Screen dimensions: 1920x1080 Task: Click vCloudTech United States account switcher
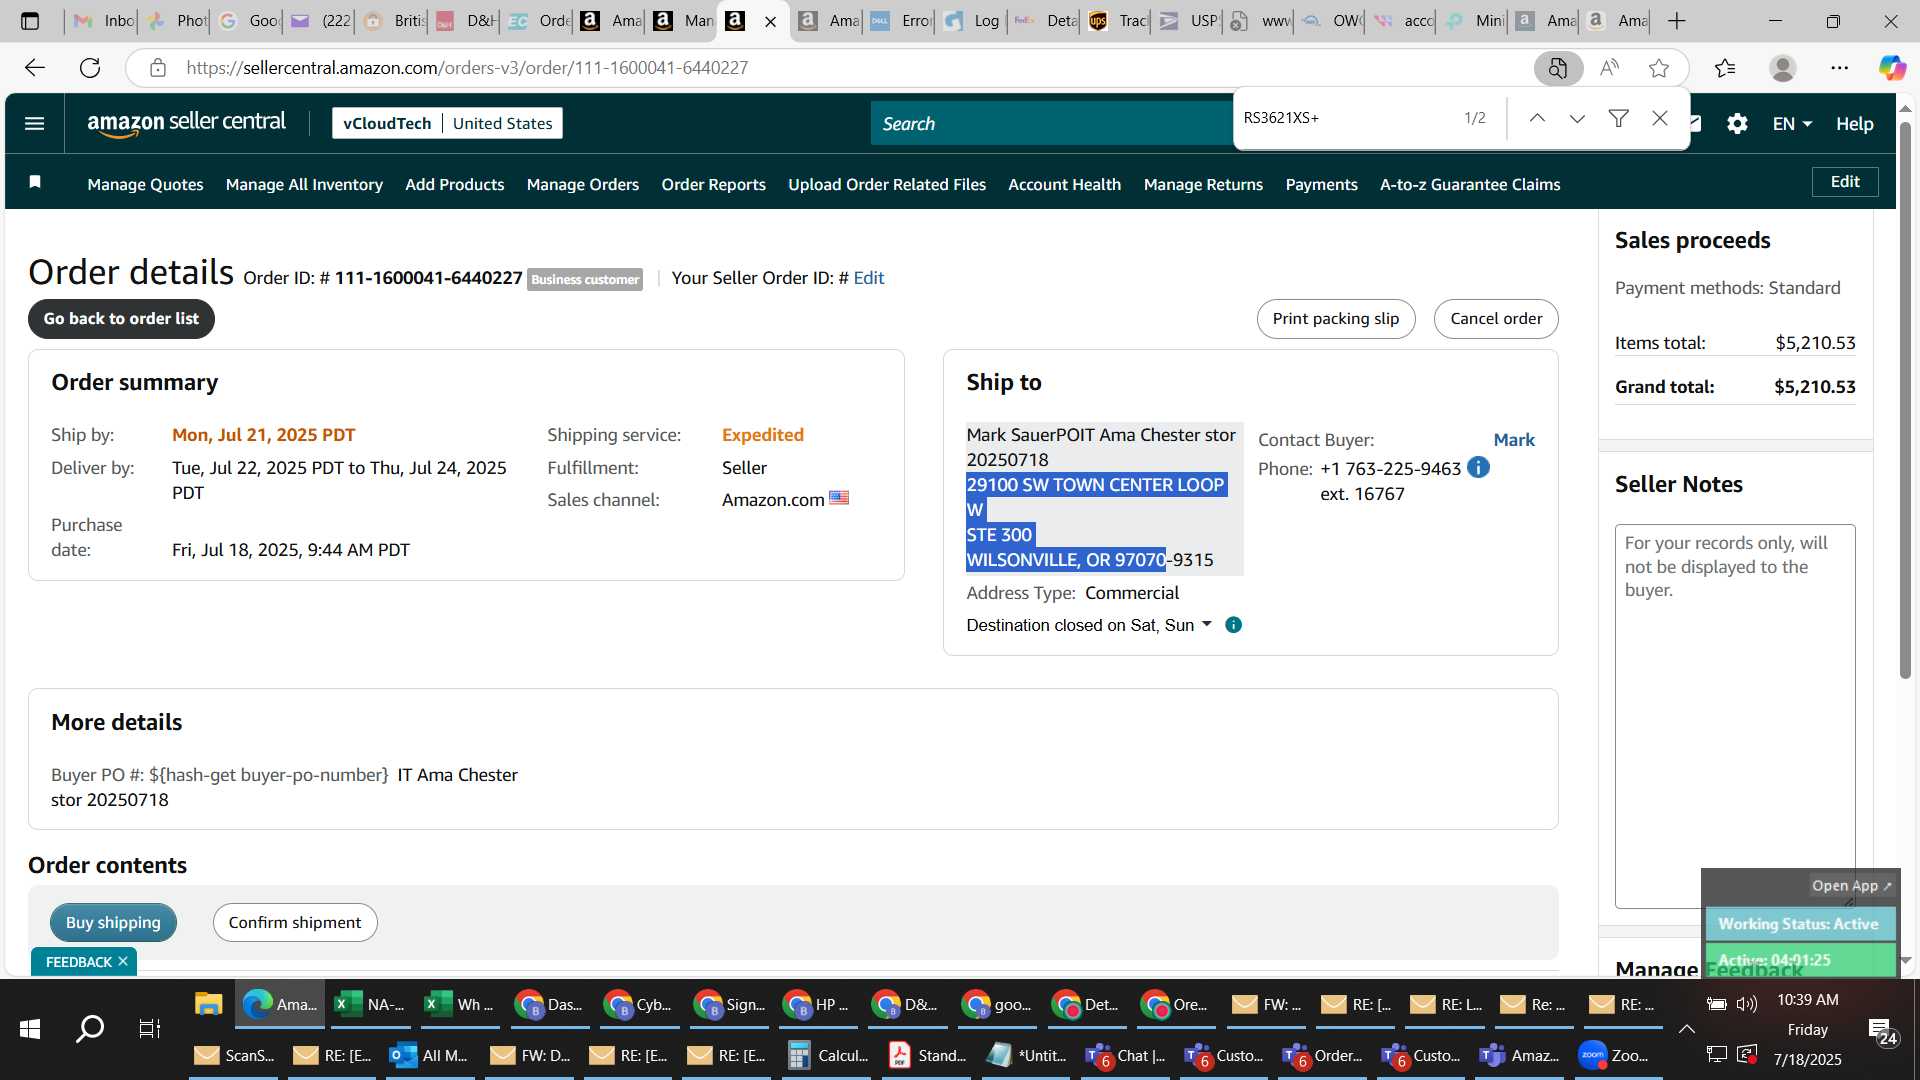tap(447, 123)
